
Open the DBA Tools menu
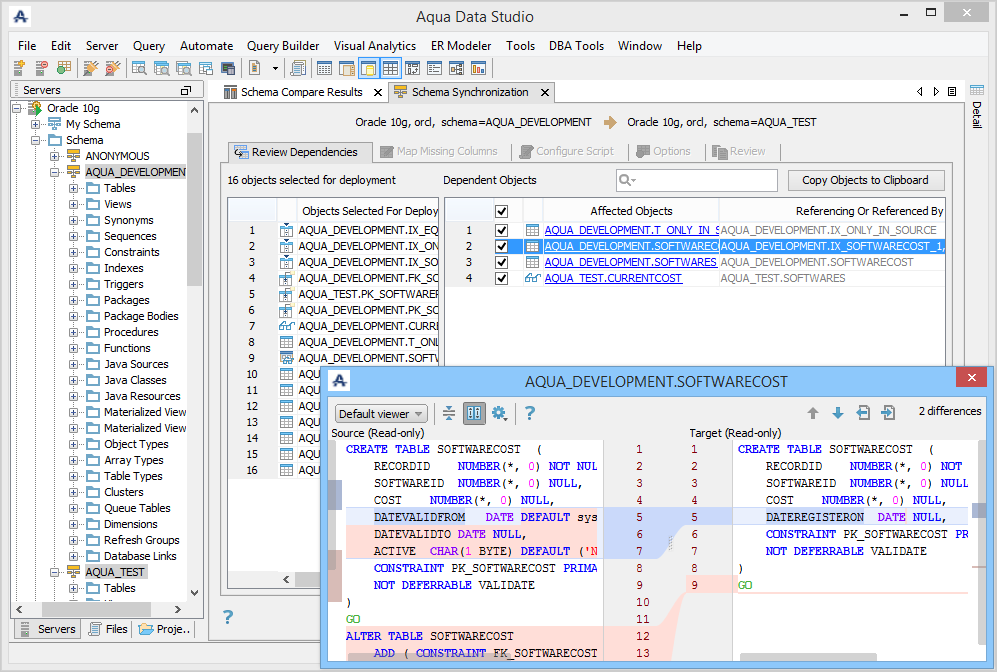pyautogui.click(x=576, y=46)
